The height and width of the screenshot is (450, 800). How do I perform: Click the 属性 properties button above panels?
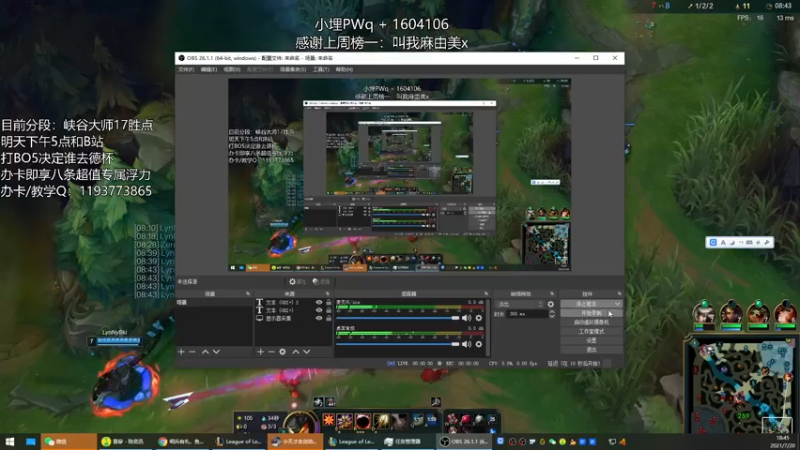point(297,282)
